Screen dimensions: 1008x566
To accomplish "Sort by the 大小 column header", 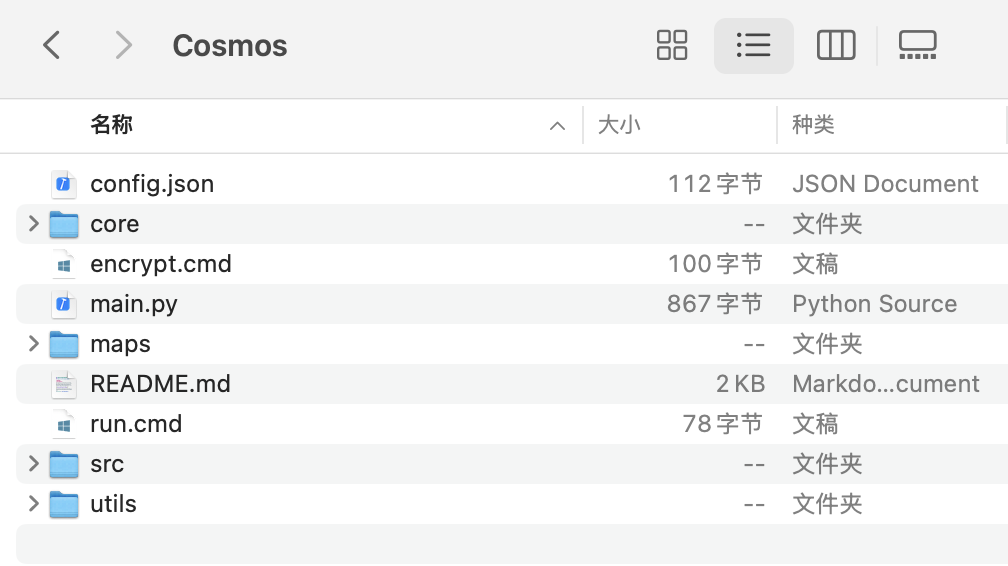I will pos(619,125).
